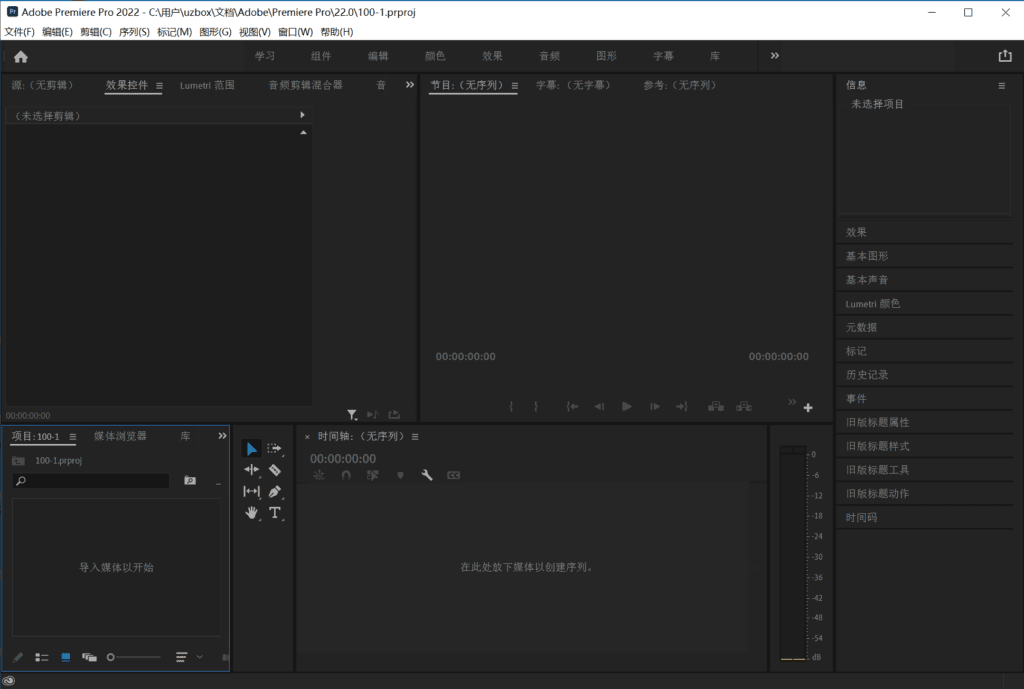Viewport: 1024px width, 689px height.
Task: Select the Track Select Forward tool
Action: click(x=275, y=449)
